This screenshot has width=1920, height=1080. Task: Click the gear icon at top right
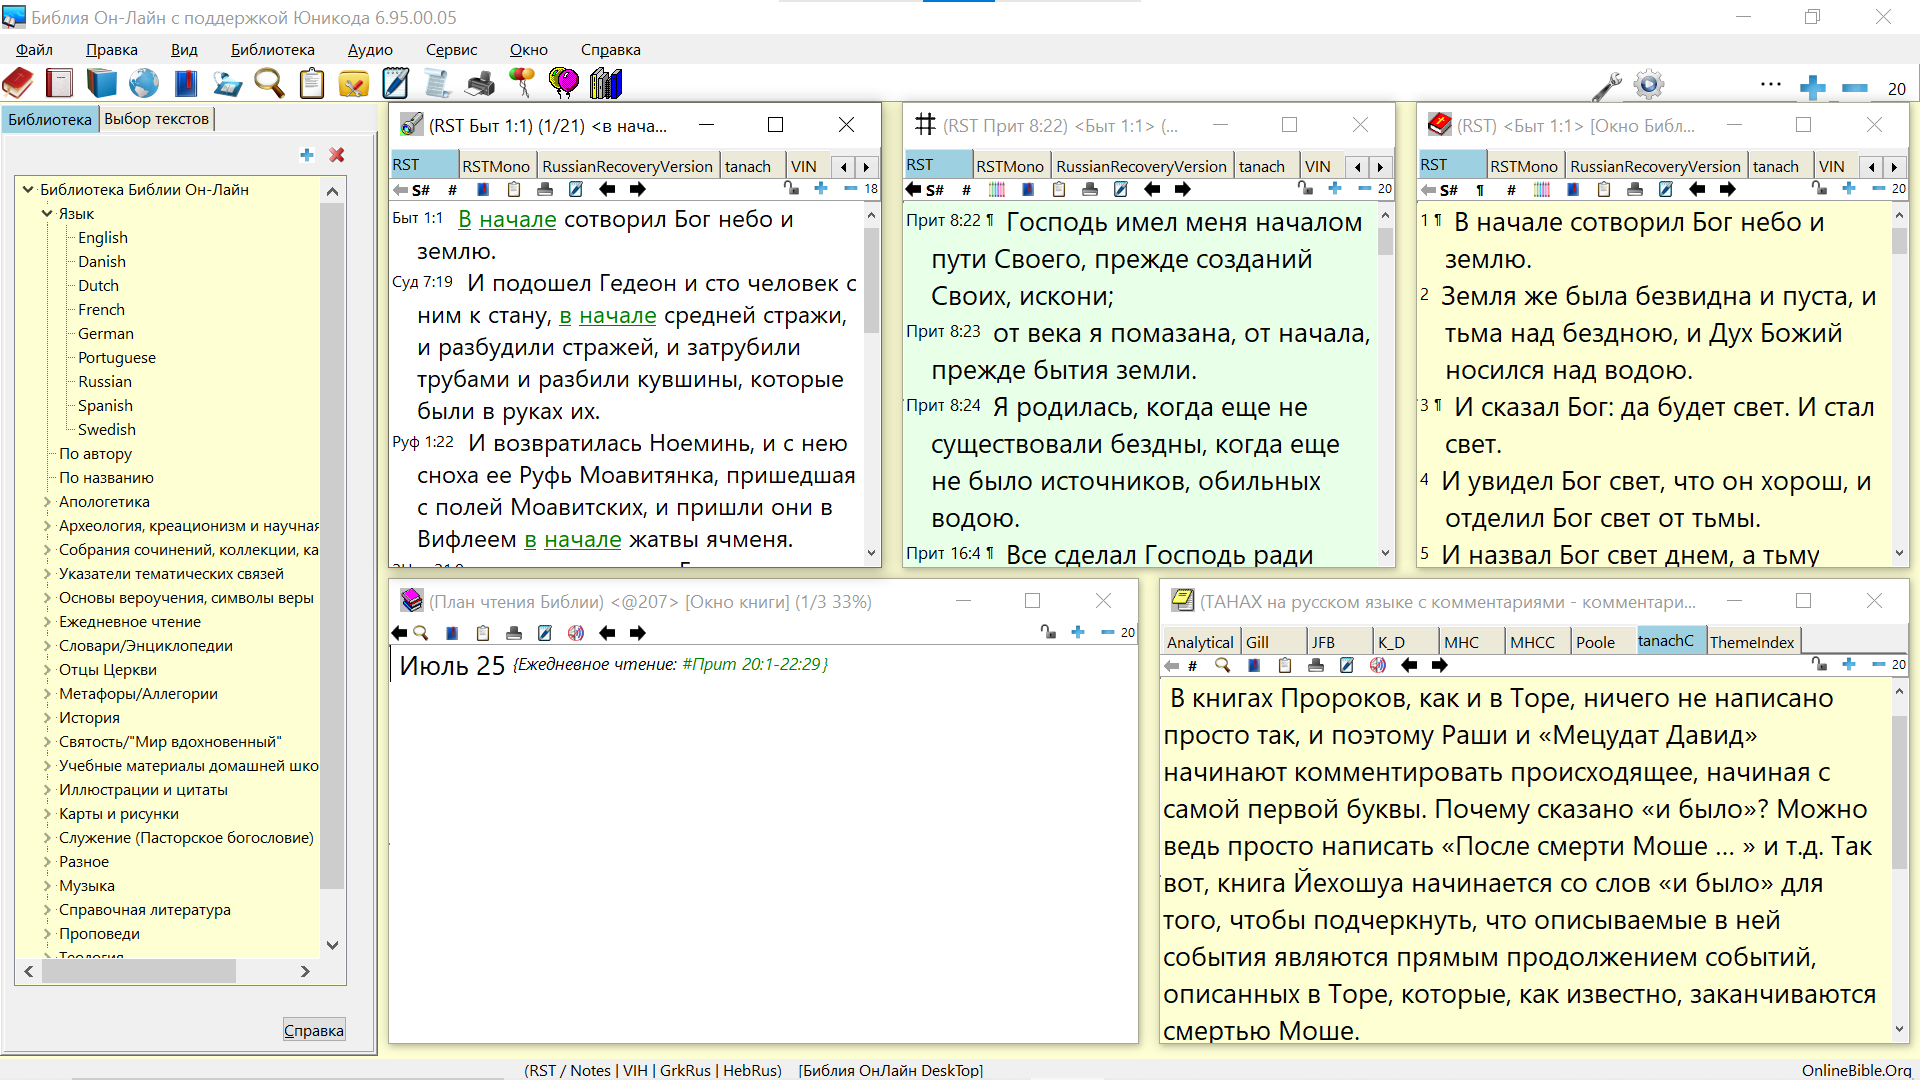(x=1649, y=86)
